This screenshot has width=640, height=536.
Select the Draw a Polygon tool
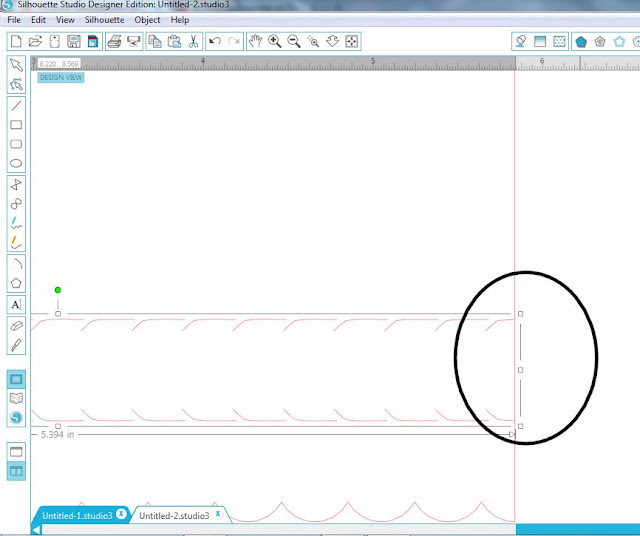(x=16, y=185)
